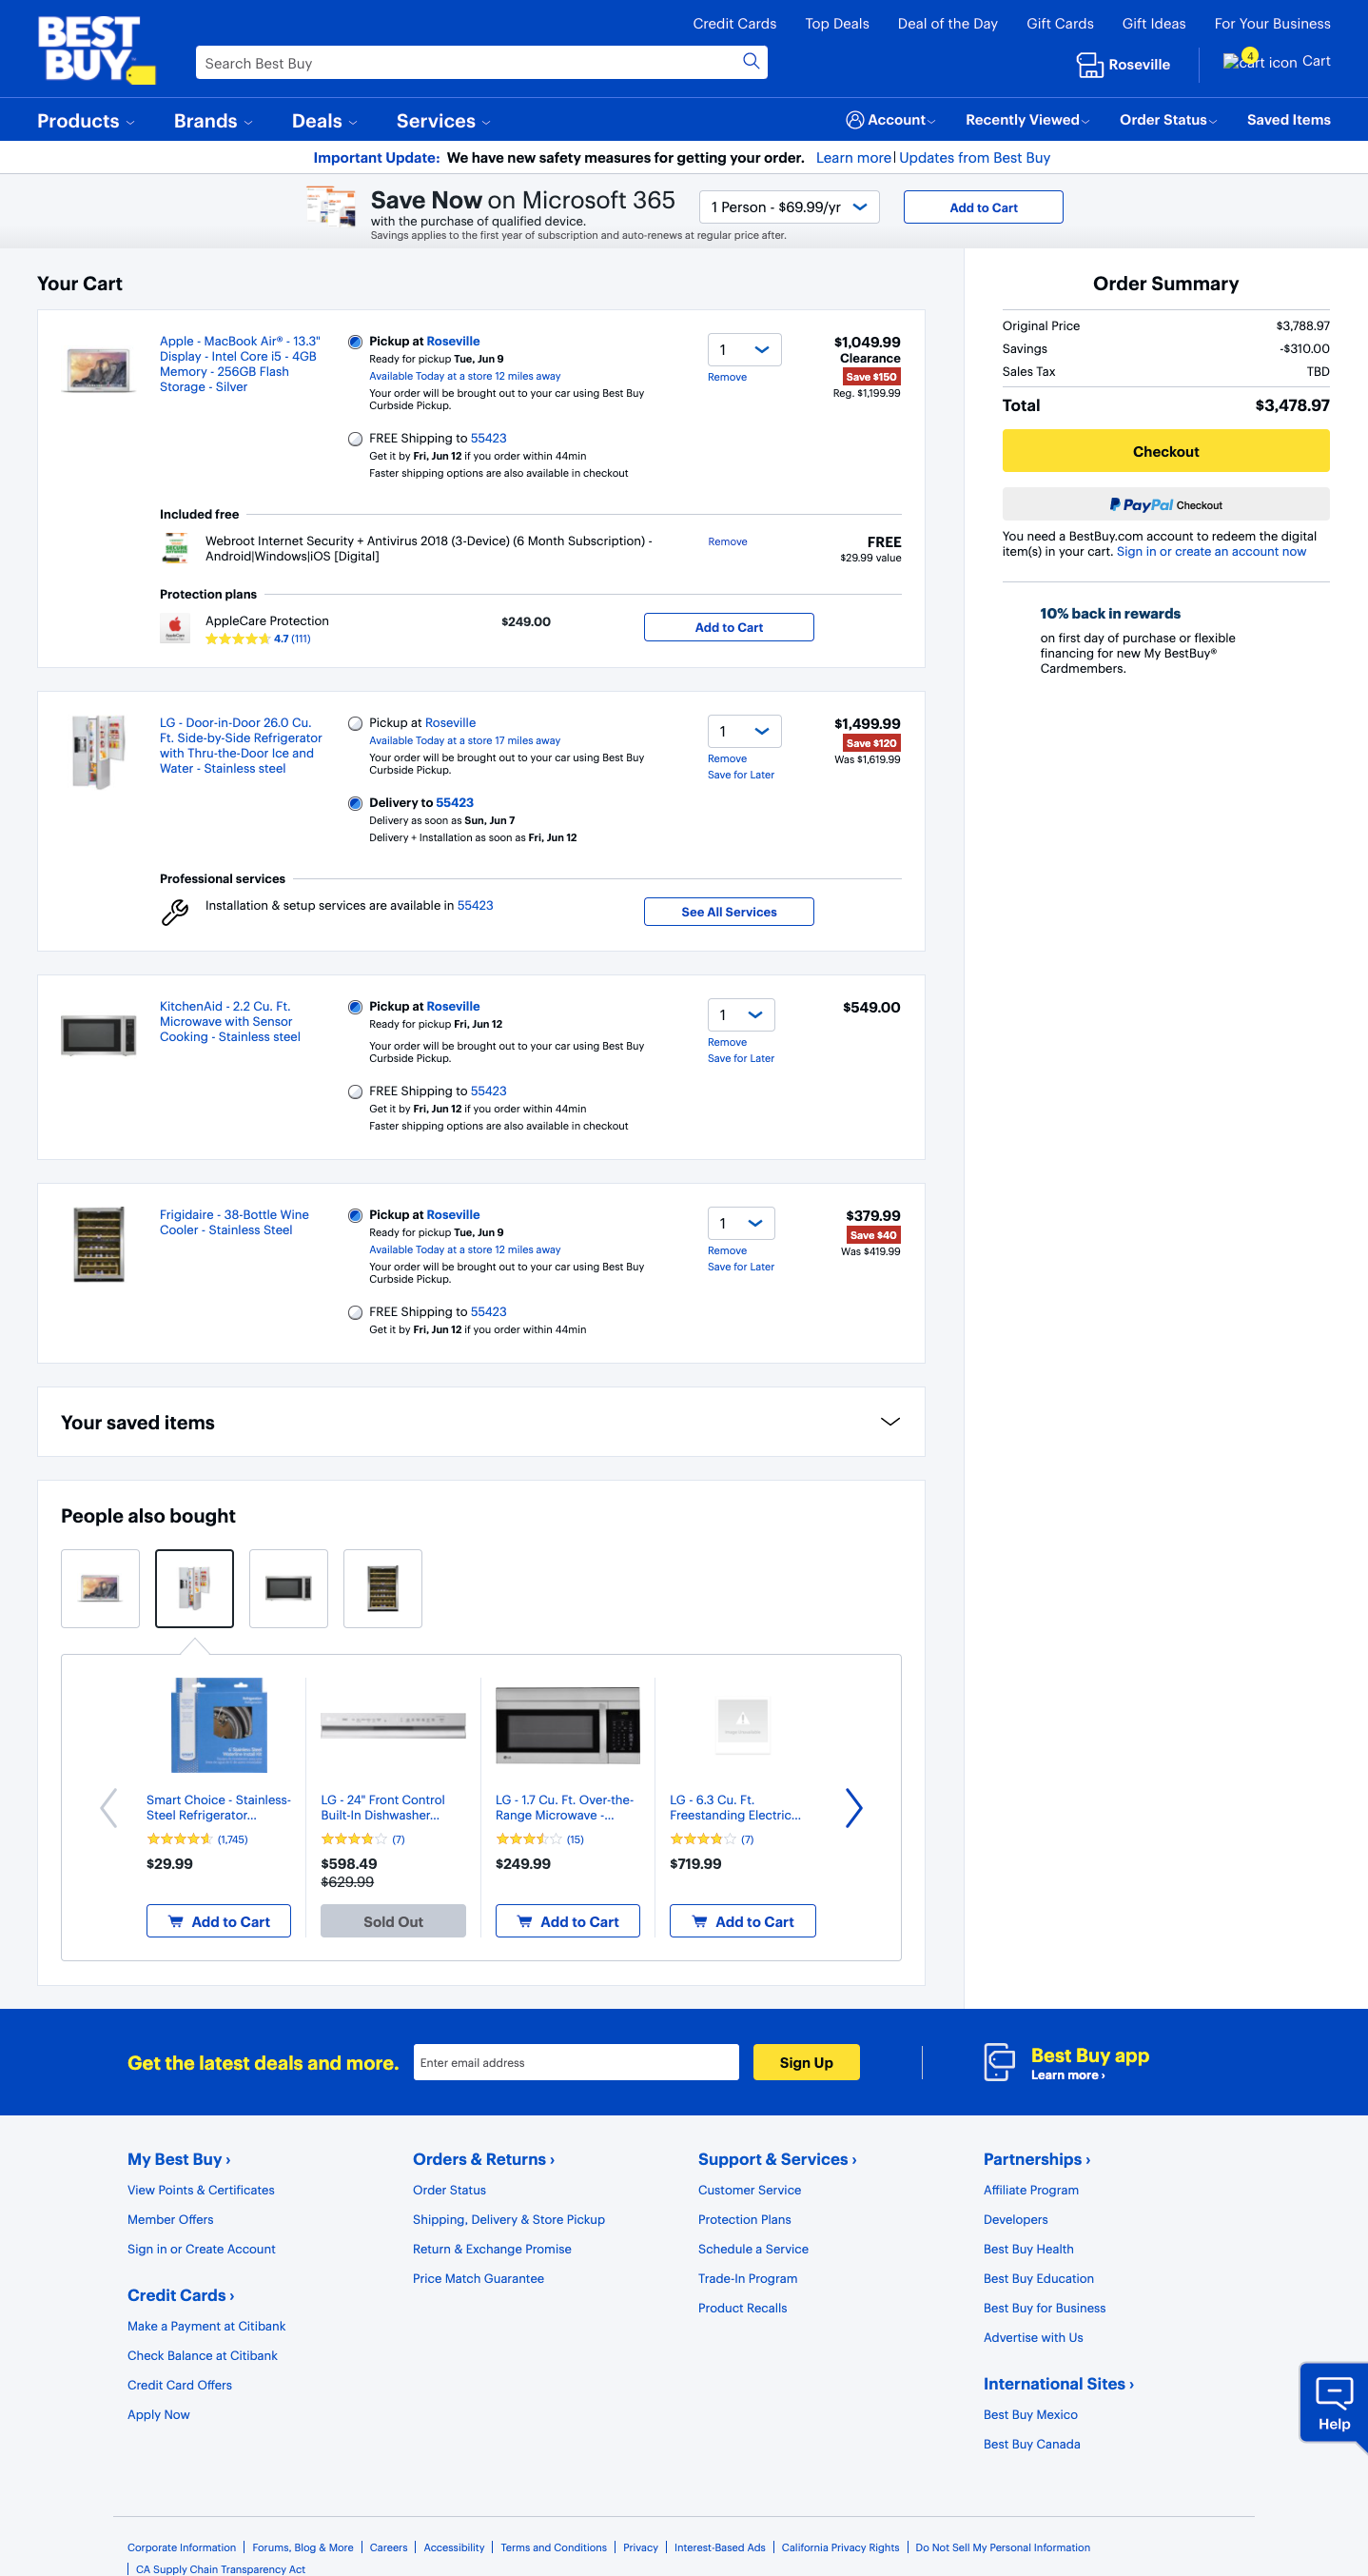Add Microsoft 365 to cart

click(983, 208)
